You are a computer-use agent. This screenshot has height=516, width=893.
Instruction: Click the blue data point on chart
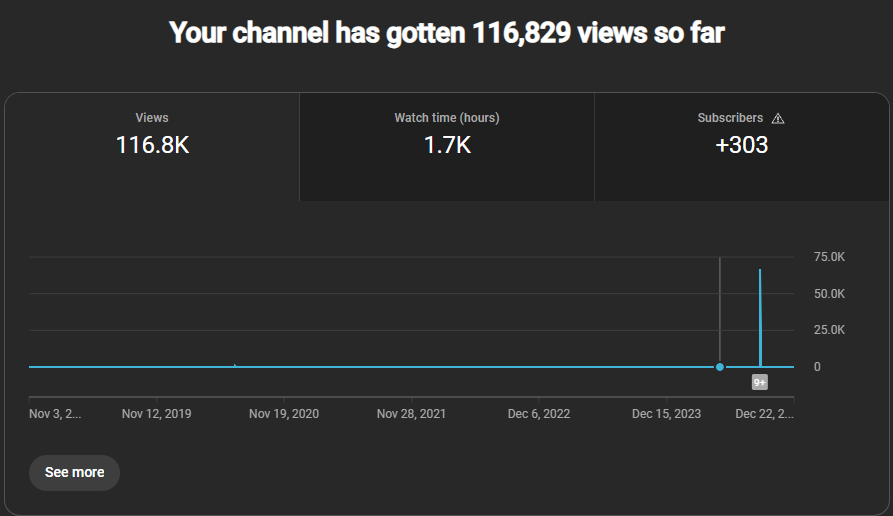tap(720, 367)
